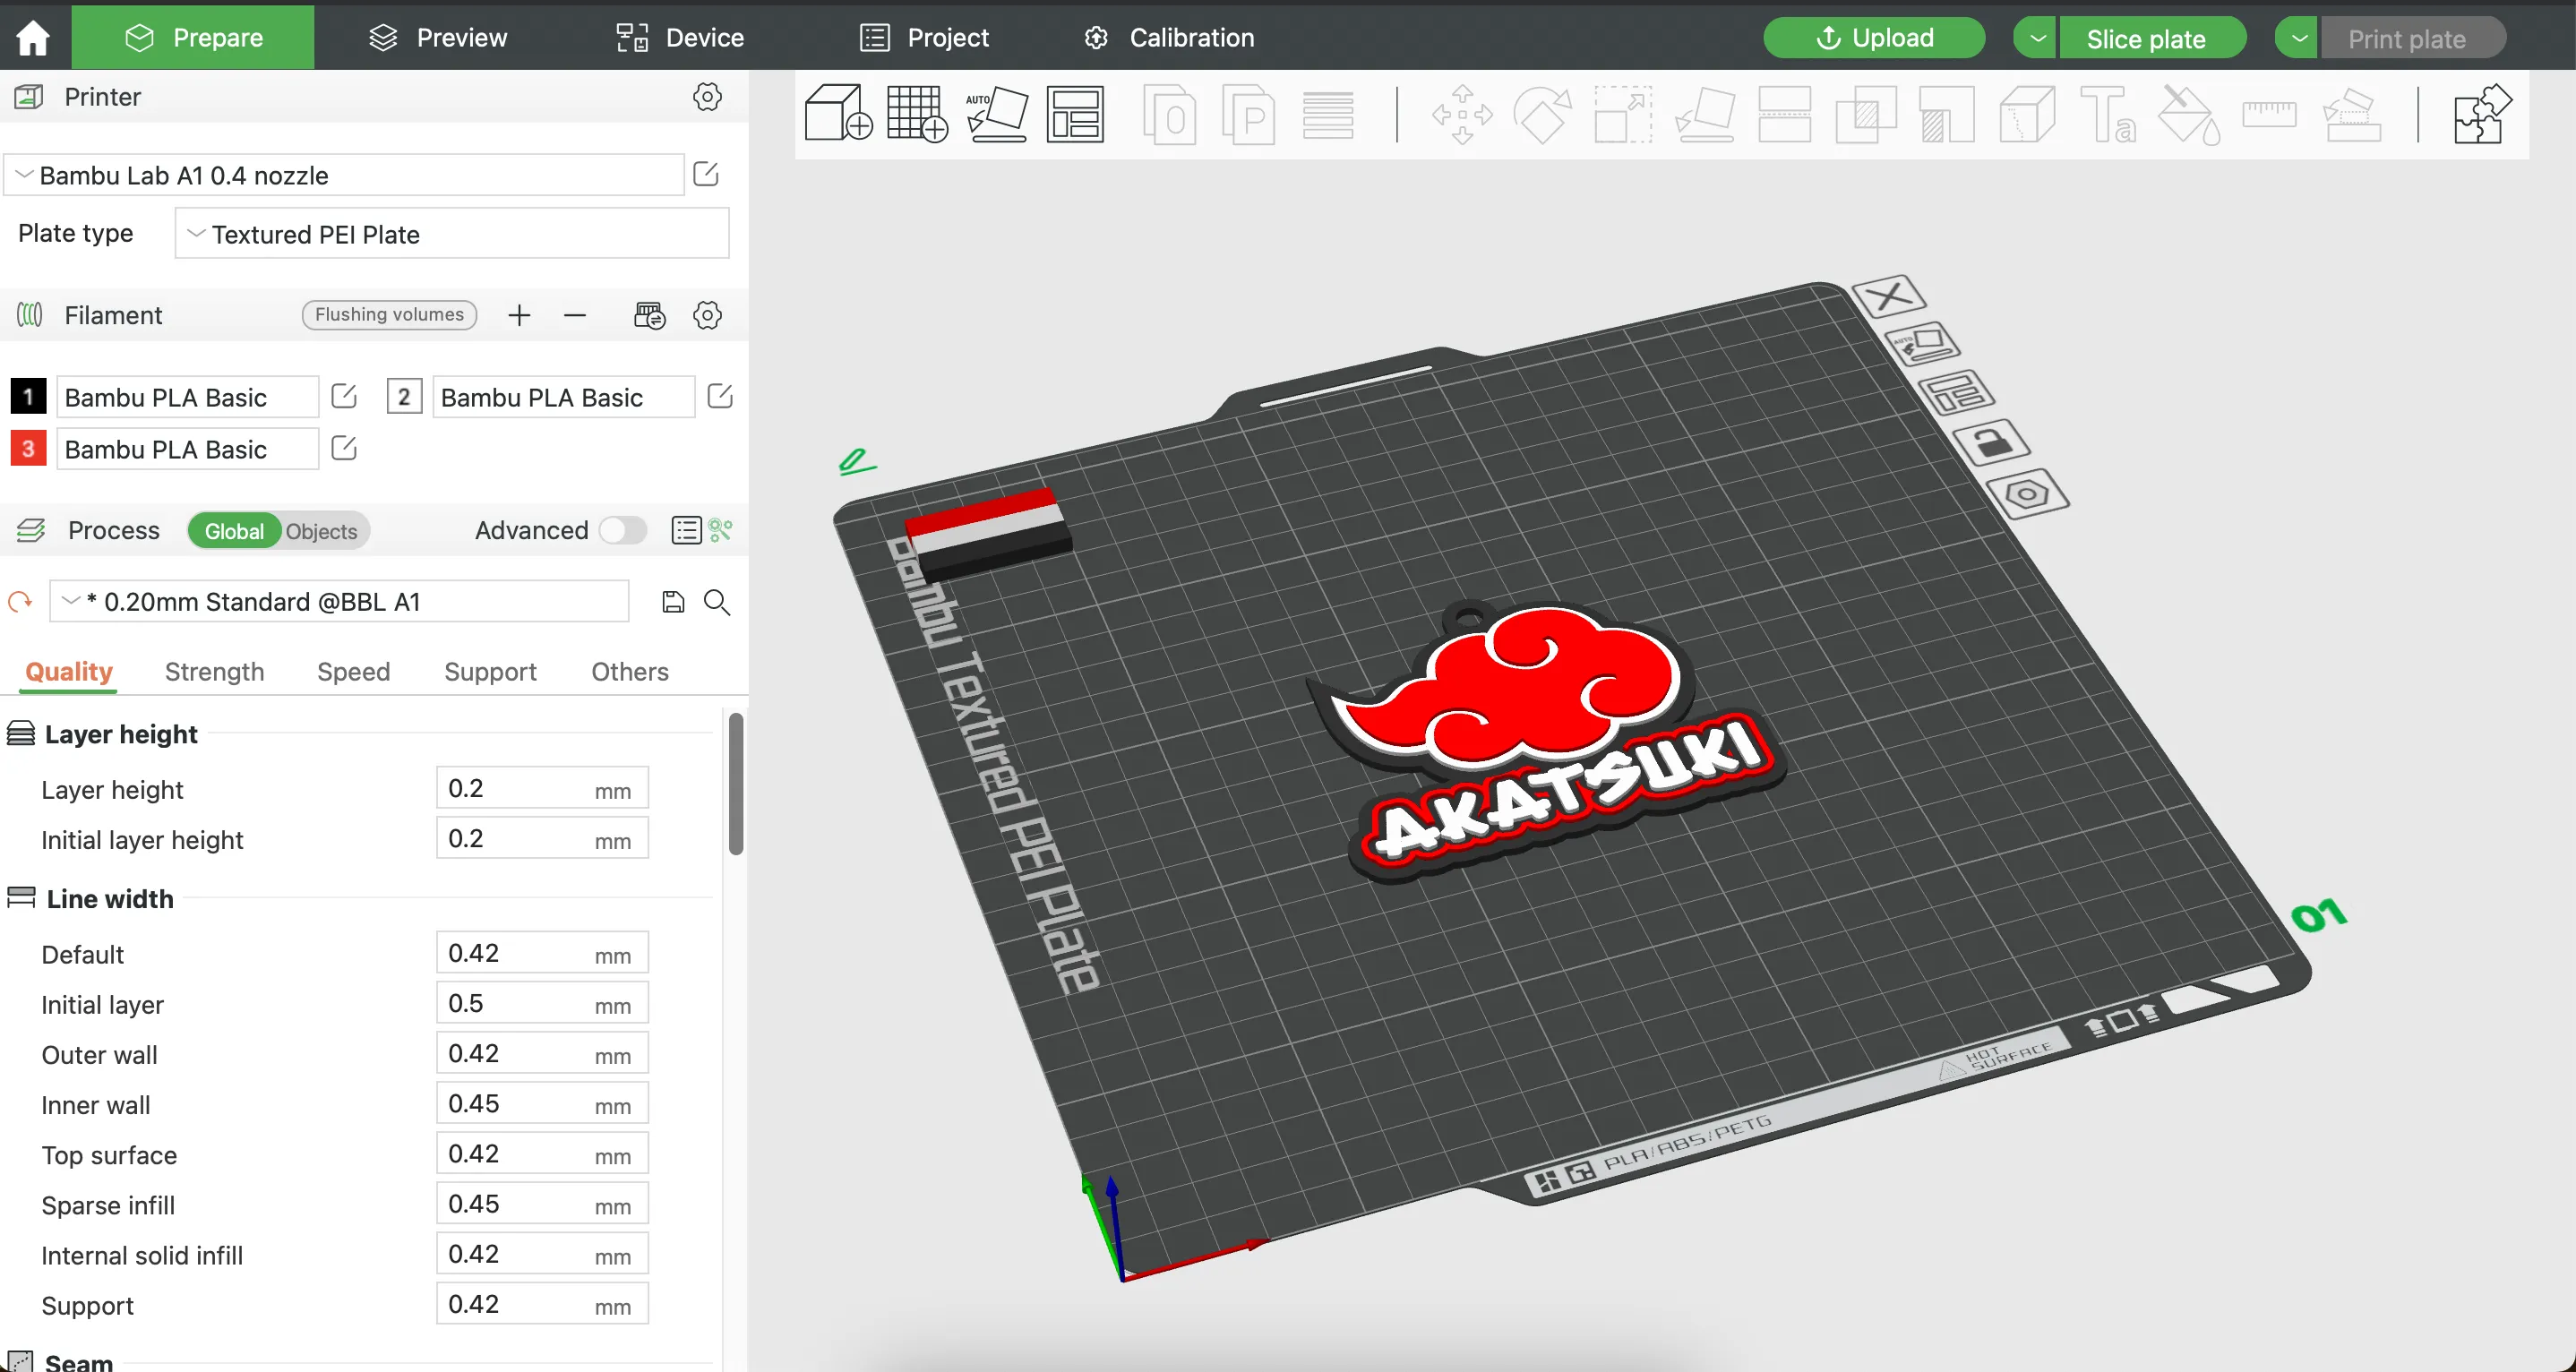This screenshot has width=2576, height=1372.
Task: Switch to the Device tab
Action: [x=680, y=38]
